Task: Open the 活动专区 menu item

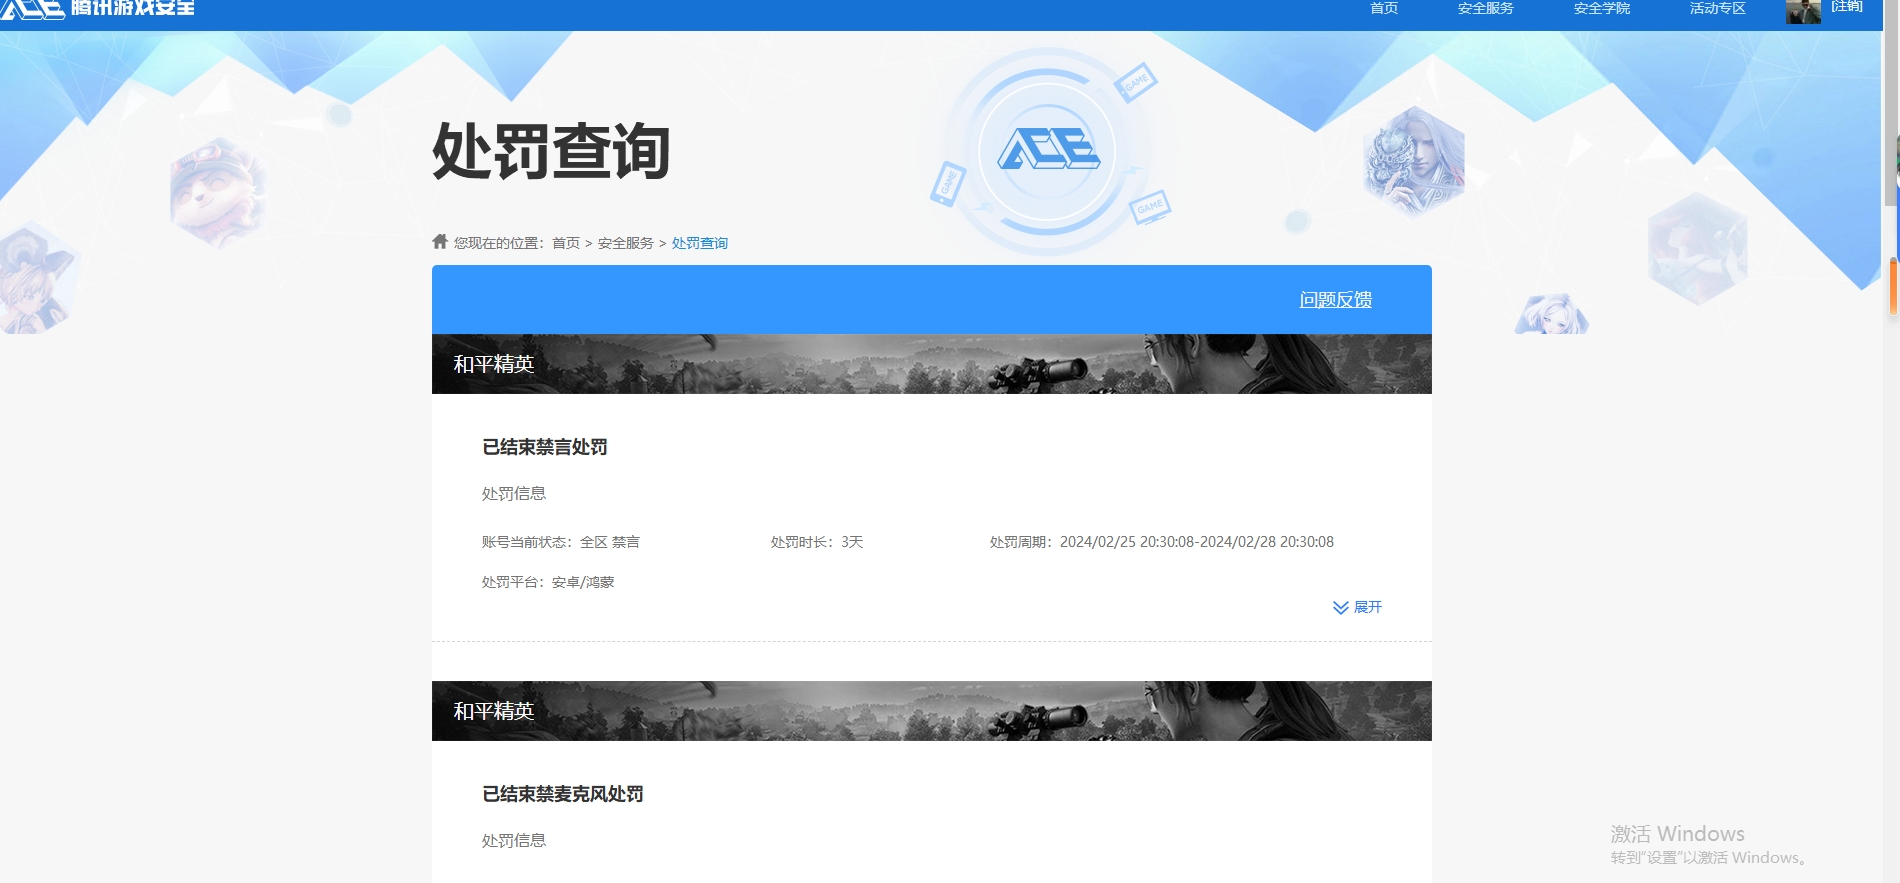Action: [1717, 8]
